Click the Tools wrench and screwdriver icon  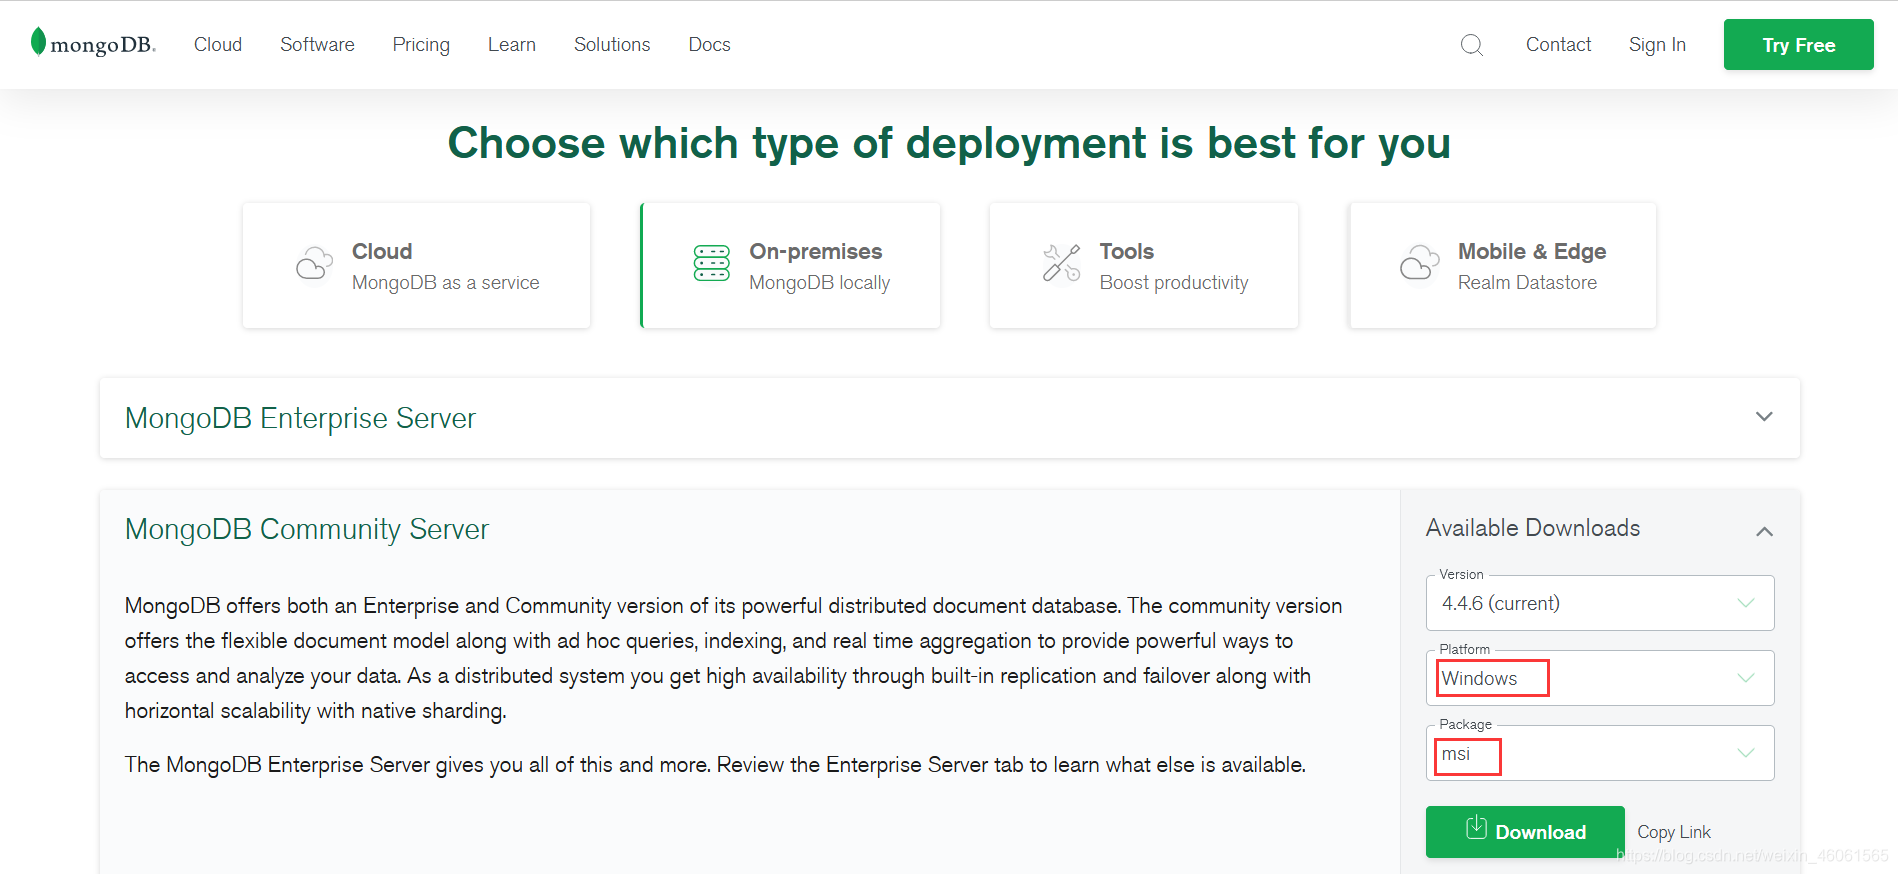point(1062,264)
